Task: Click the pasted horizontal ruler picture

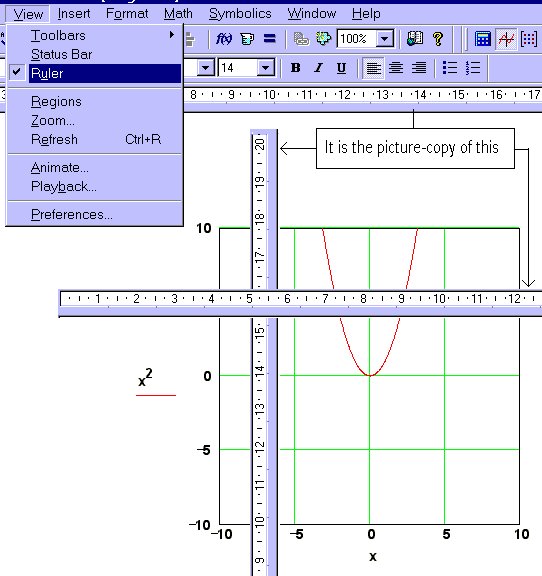Action: pos(300,303)
